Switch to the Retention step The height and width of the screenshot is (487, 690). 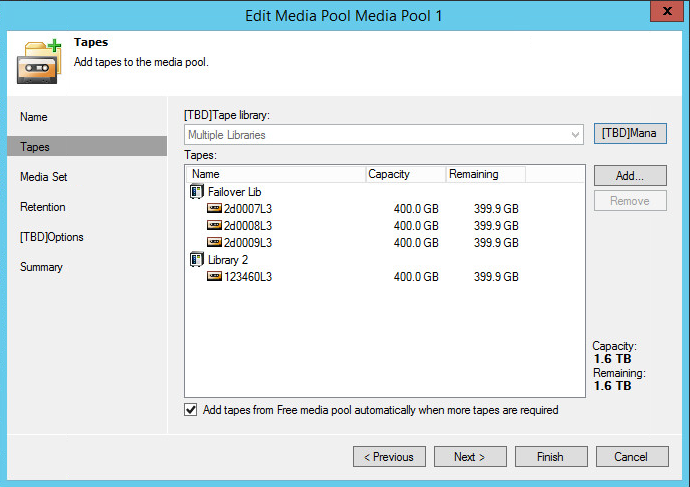pyautogui.click(x=43, y=207)
